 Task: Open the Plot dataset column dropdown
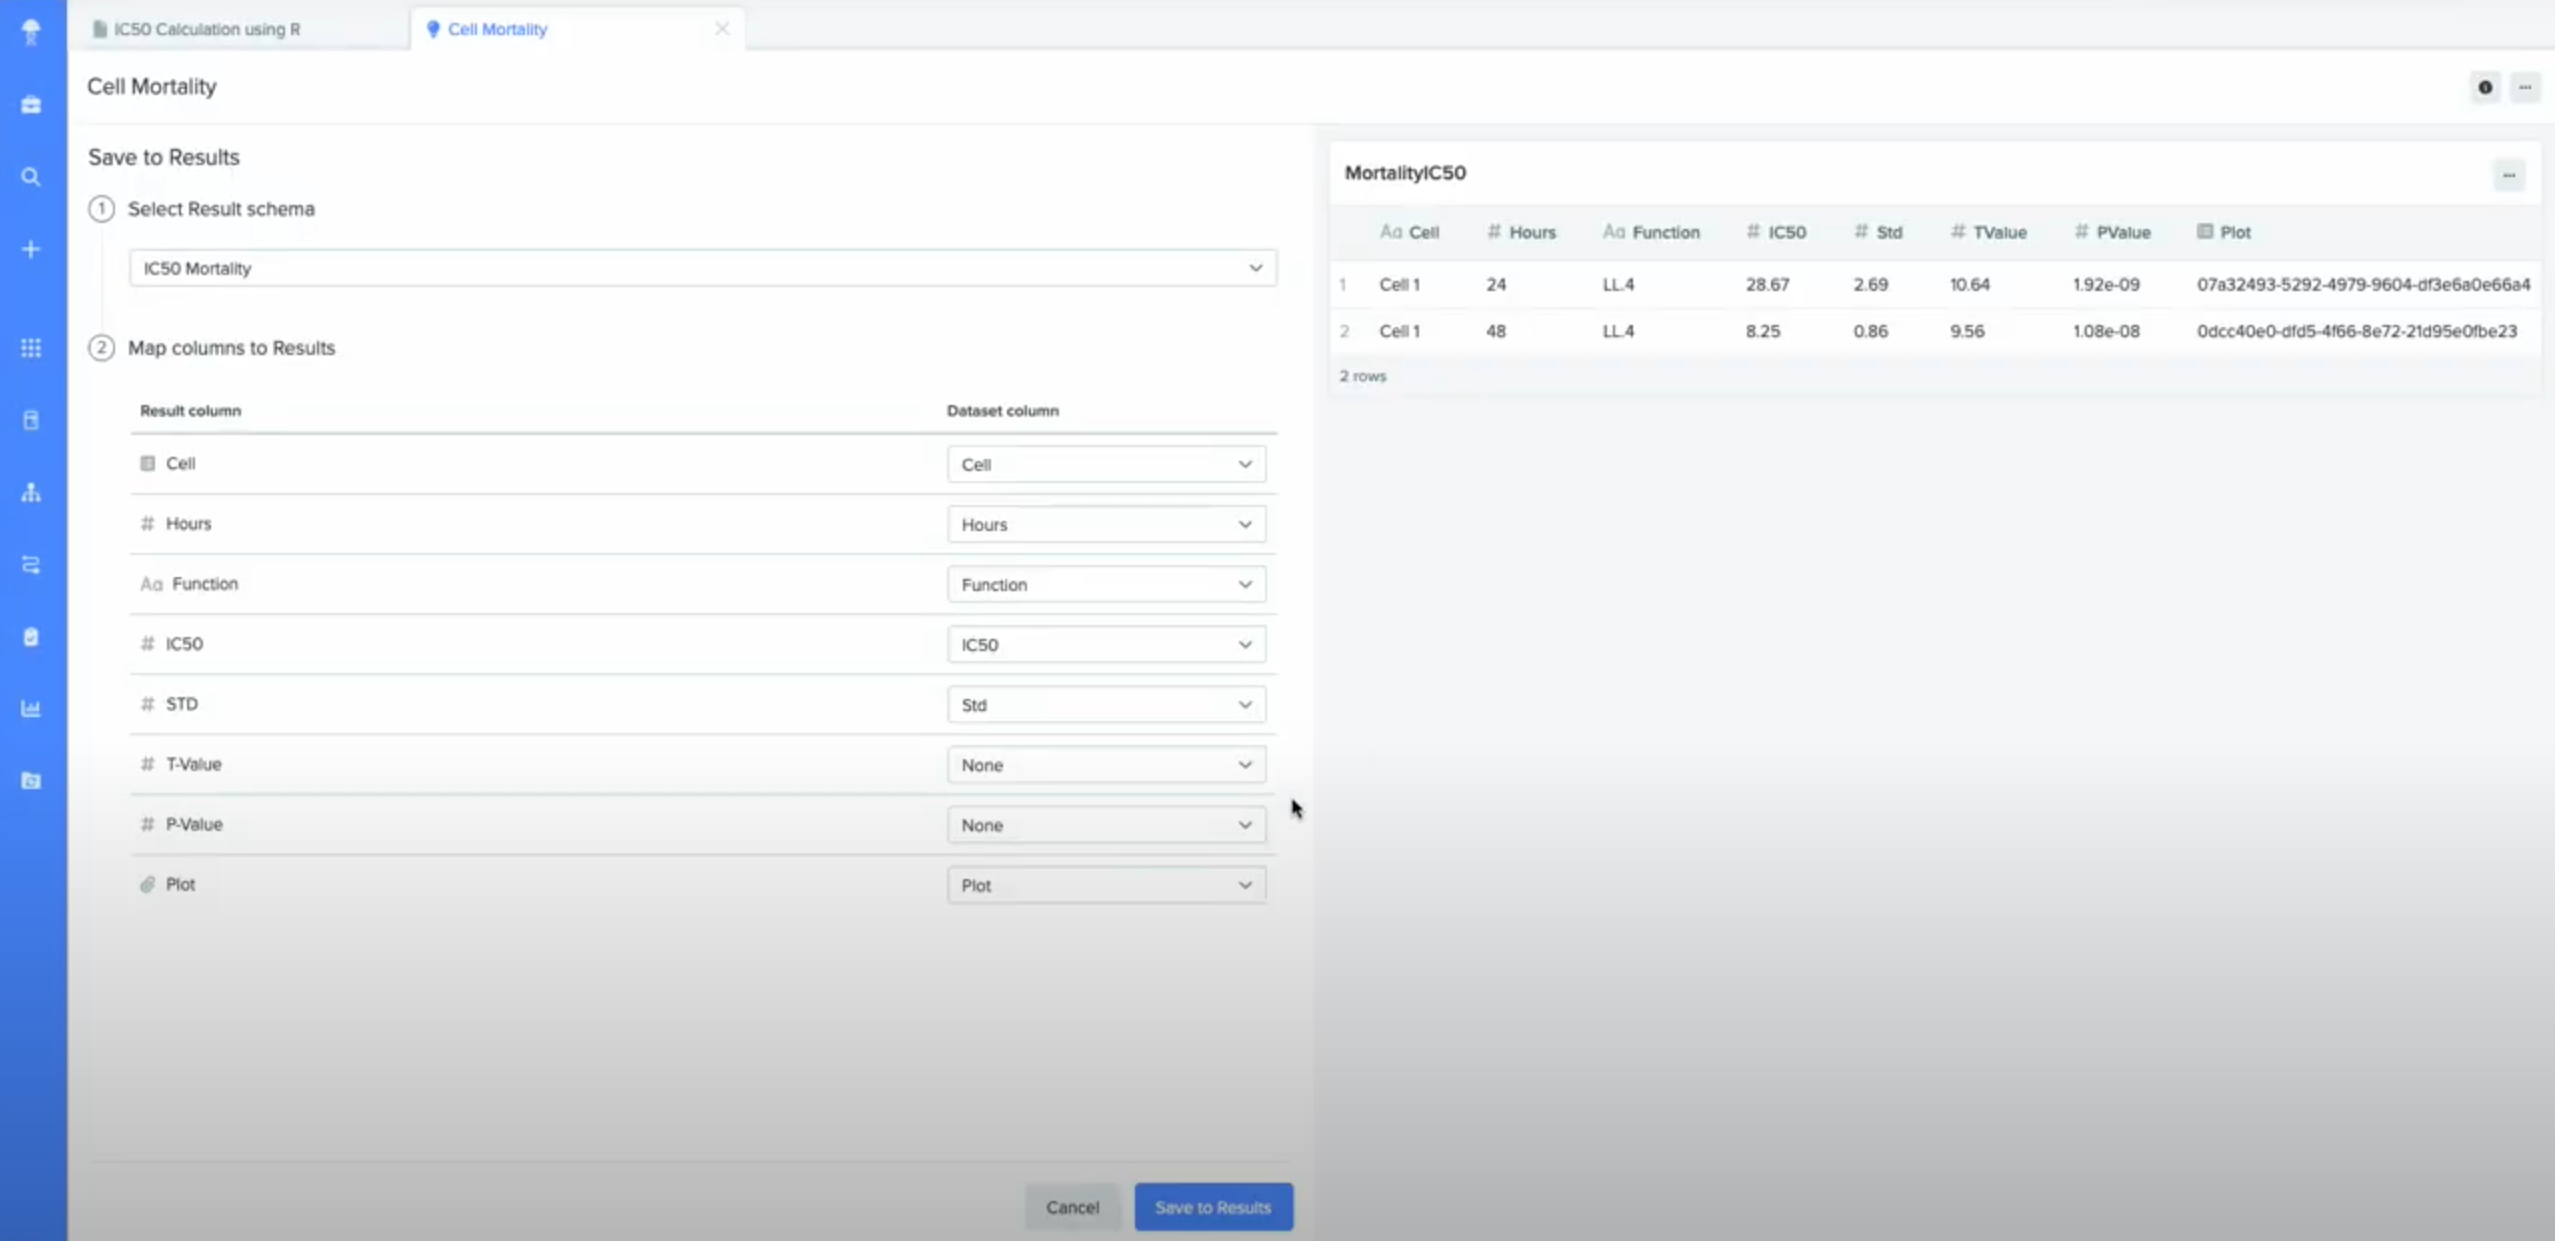pyautogui.click(x=1105, y=885)
